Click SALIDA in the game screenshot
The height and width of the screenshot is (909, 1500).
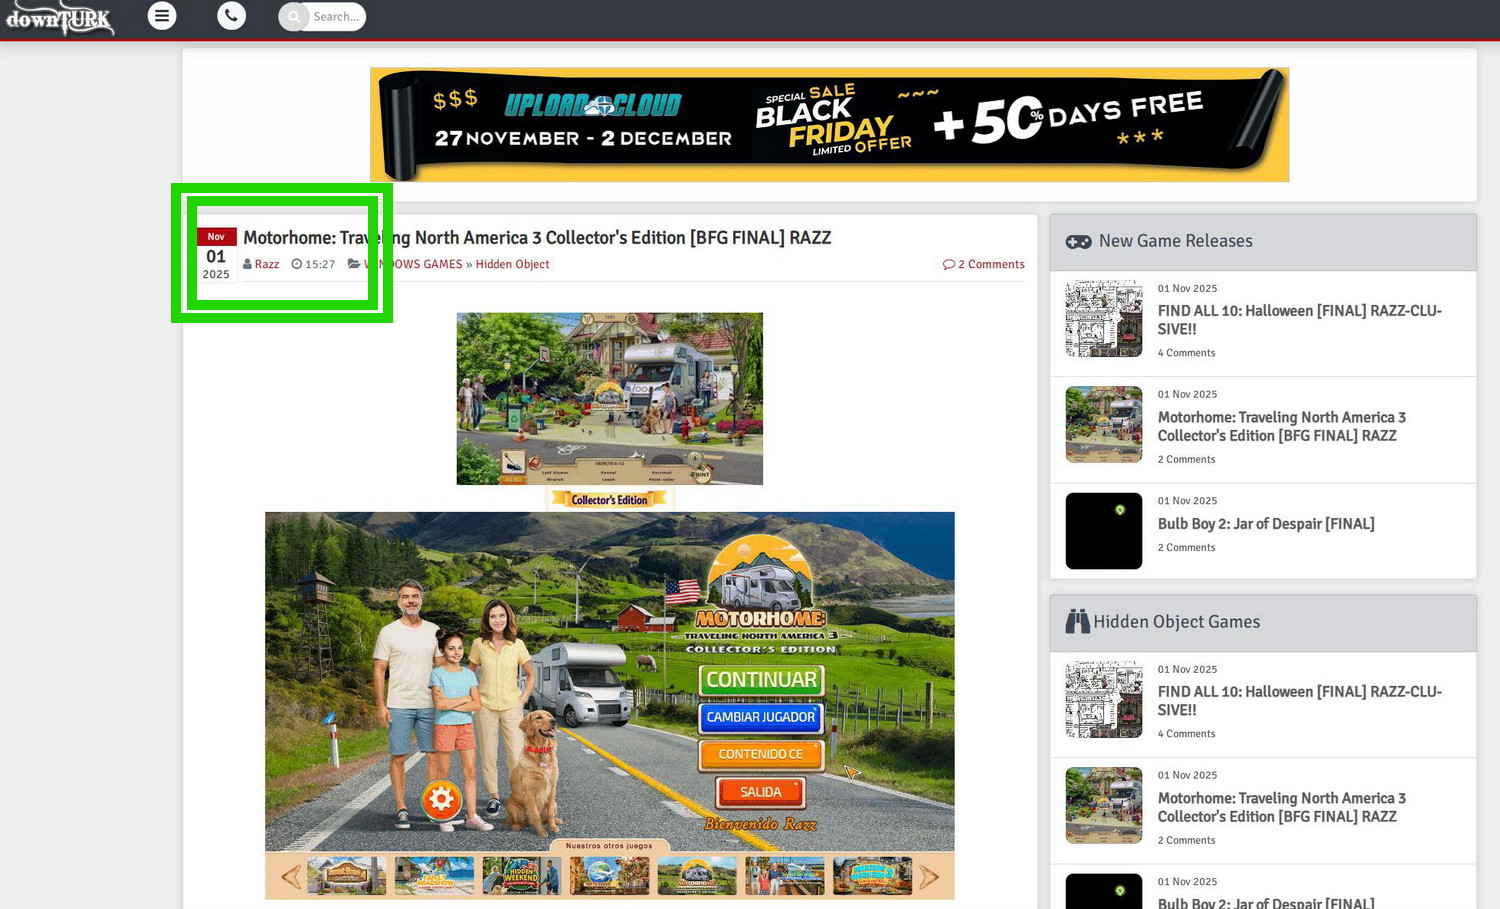click(x=761, y=792)
